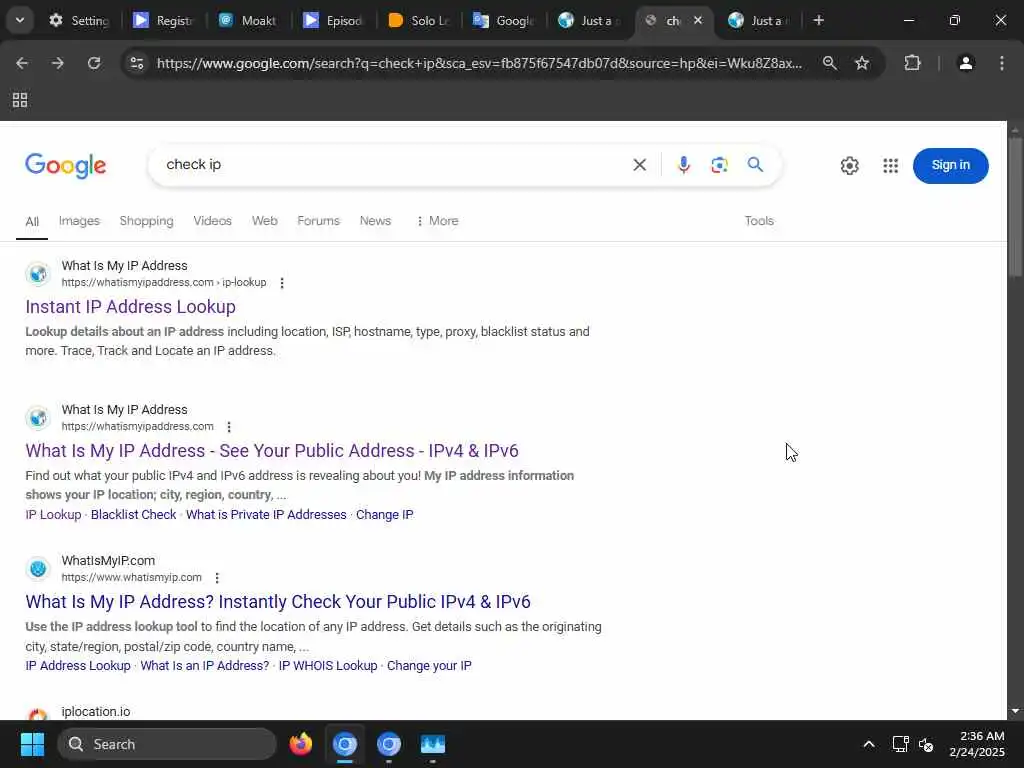1024x768 pixels.
Task: Open options for whatismyipaddress.com result
Action: pyautogui.click(x=229, y=426)
